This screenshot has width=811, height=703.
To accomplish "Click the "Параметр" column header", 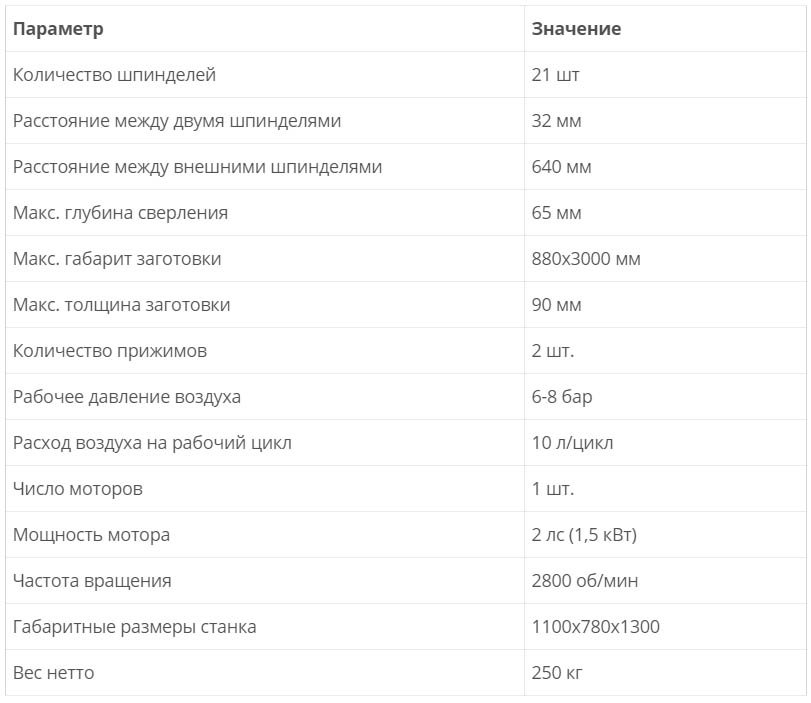I will pyautogui.click(x=58, y=29).
